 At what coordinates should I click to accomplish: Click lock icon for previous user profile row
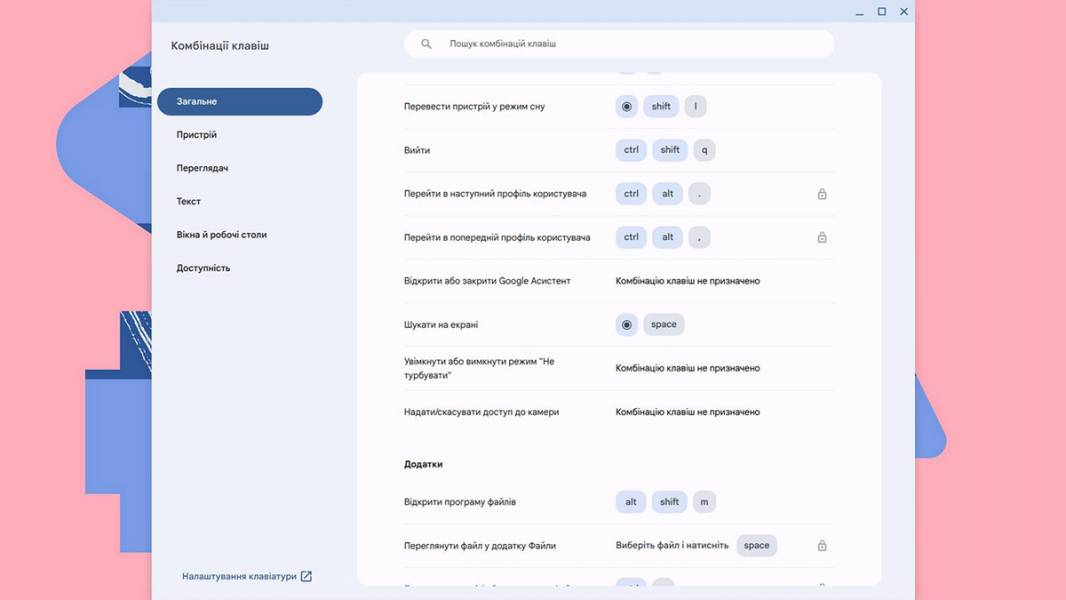point(822,237)
